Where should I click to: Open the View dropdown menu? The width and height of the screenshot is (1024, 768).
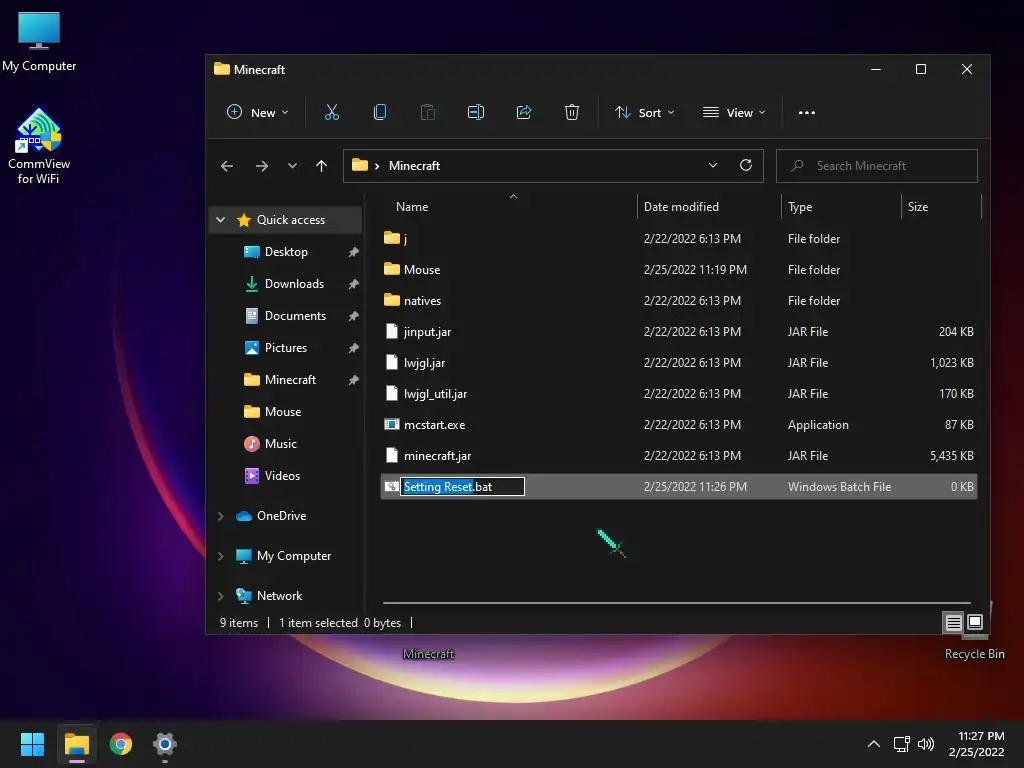pos(733,112)
